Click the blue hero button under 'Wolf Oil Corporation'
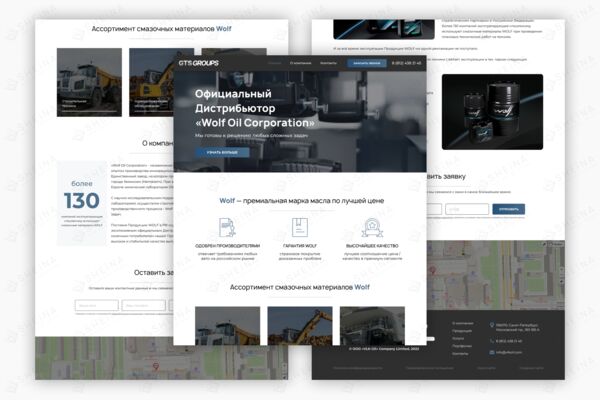600x400 pixels. point(222,152)
